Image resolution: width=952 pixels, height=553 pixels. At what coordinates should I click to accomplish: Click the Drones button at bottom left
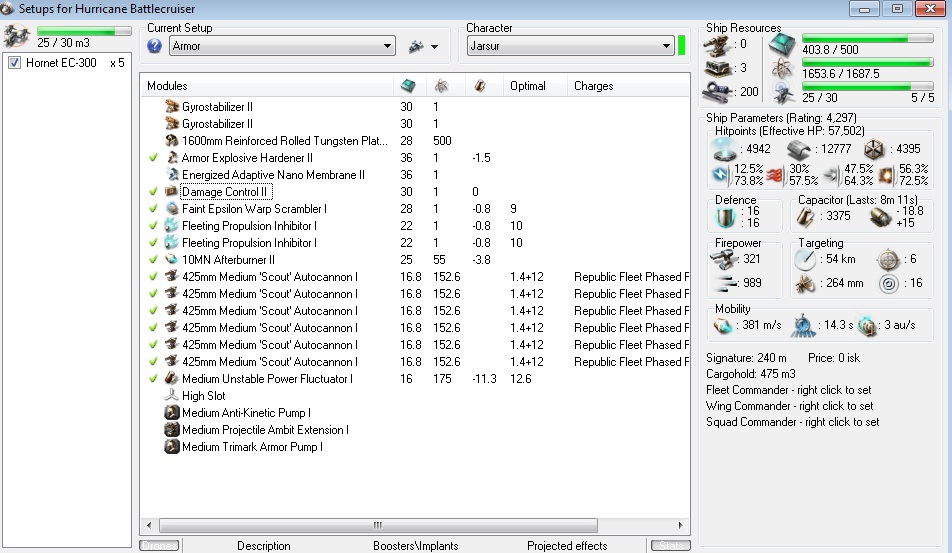(x=159, y=546)
